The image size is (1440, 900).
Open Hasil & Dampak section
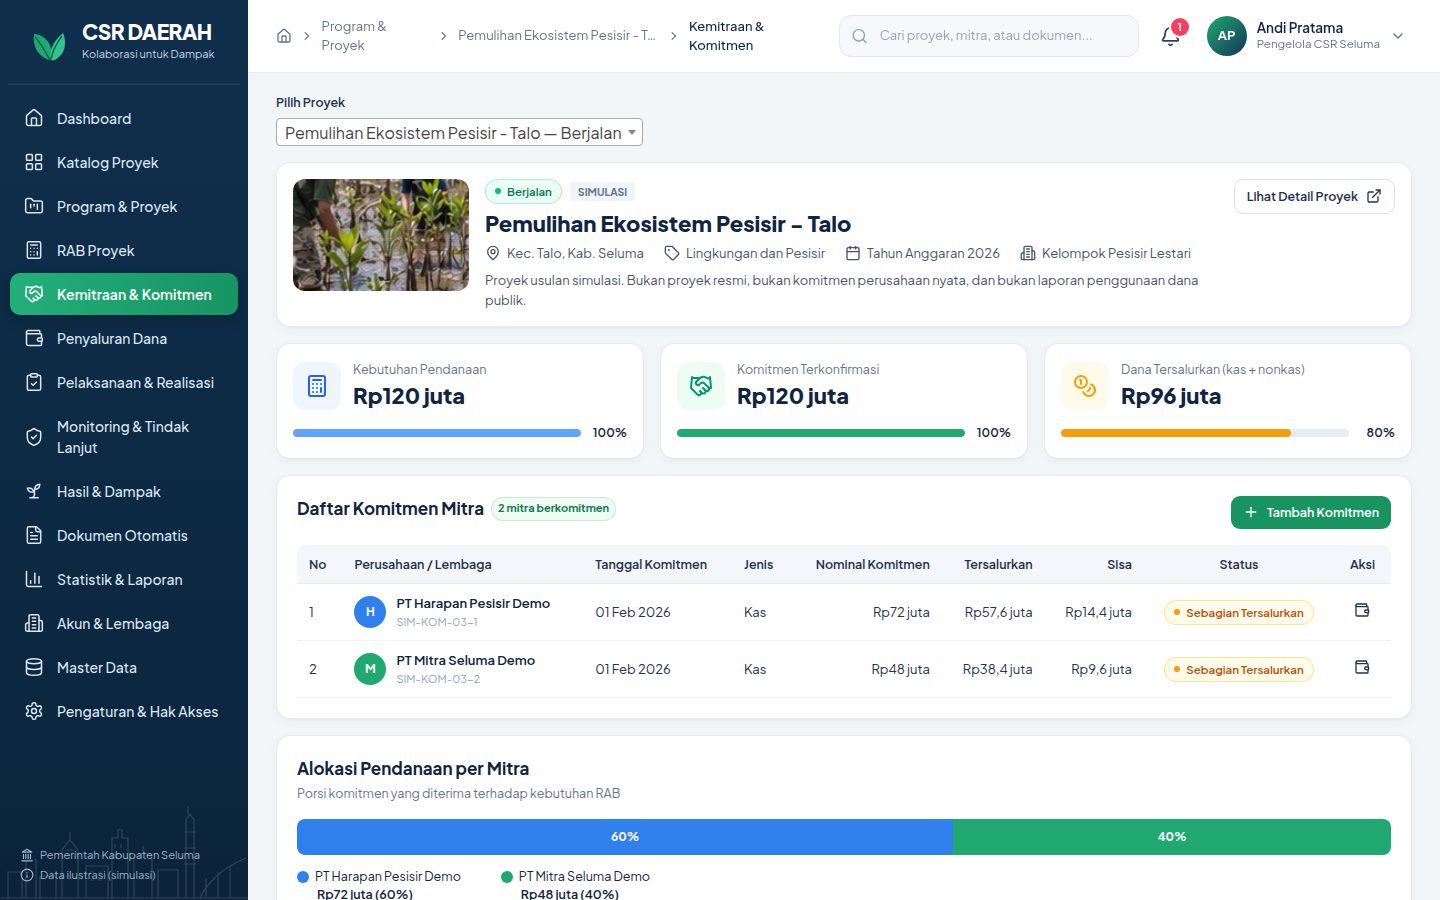point(124,491)
